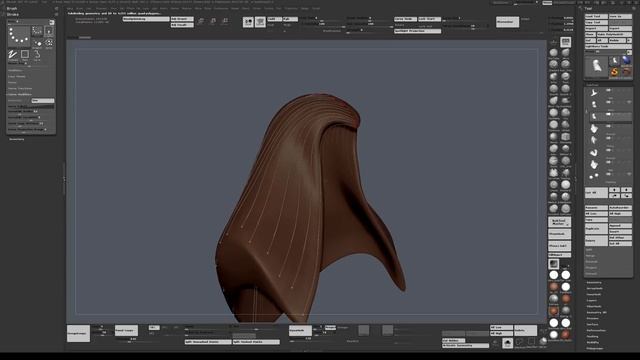Image resolution: width=640 pixels, height=360 pixels.
Task: Click the large white button at the top shelf's right end
Action: [507, 22]
